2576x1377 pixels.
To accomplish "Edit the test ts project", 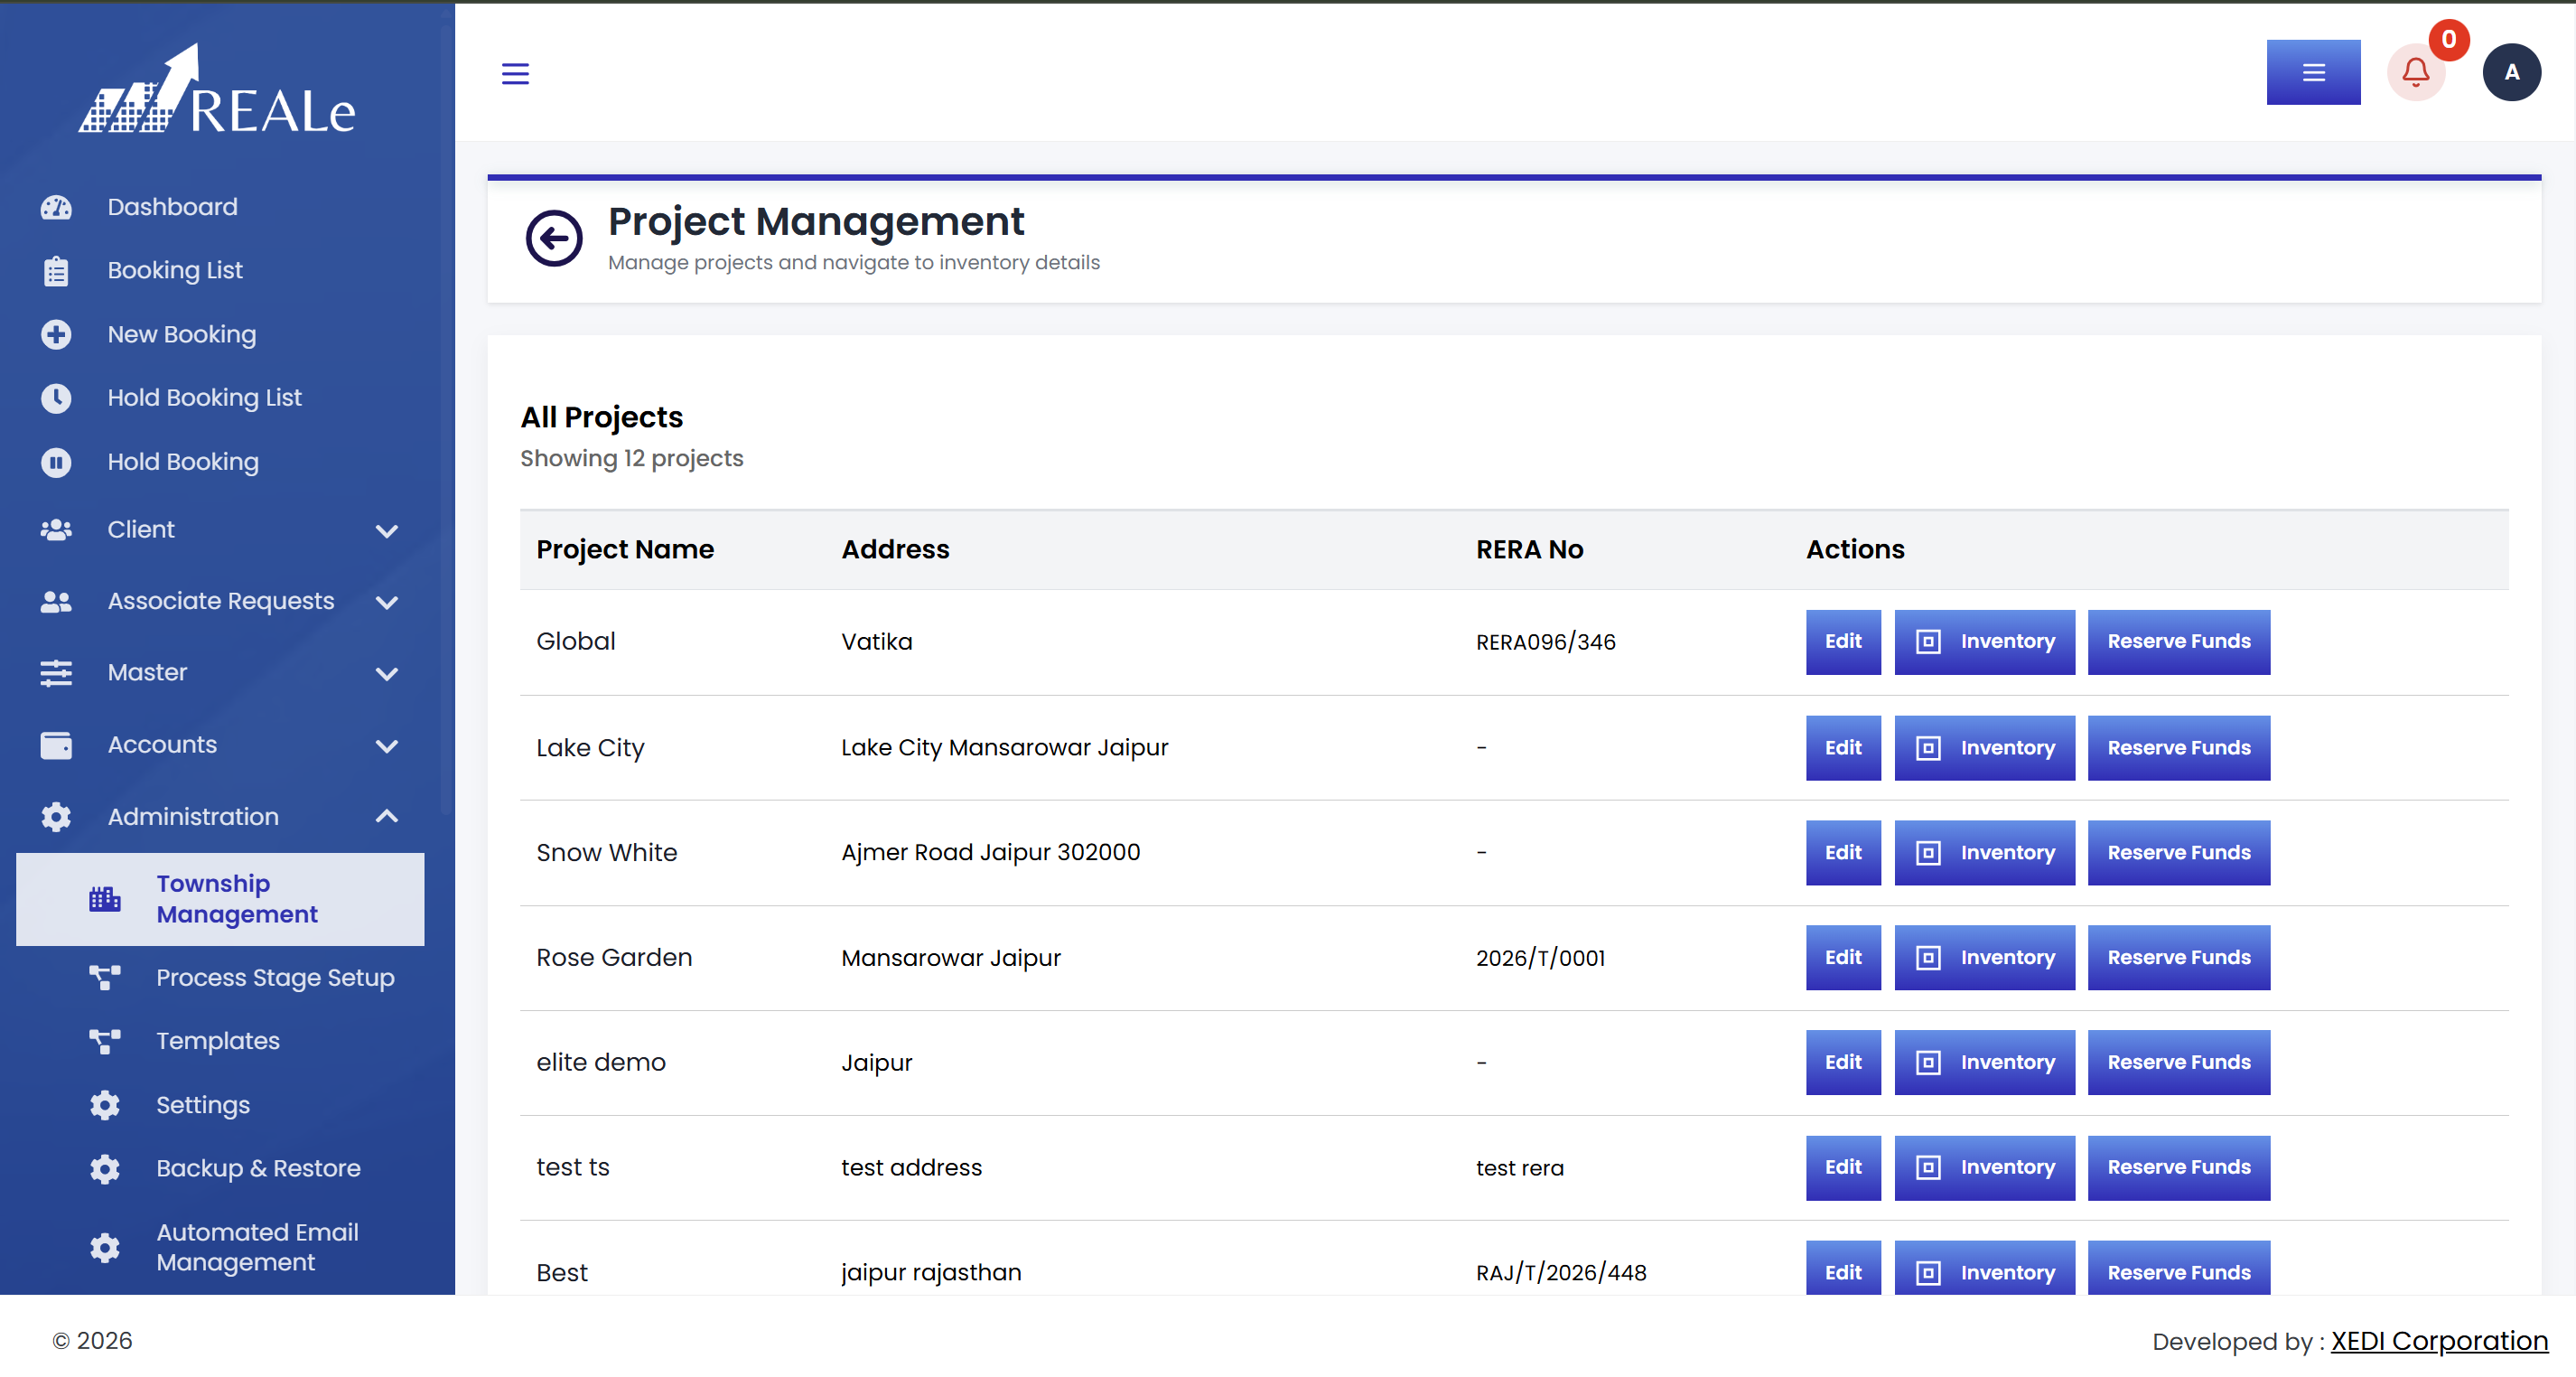I will pyautogui.click(x=1843, y=1168).
